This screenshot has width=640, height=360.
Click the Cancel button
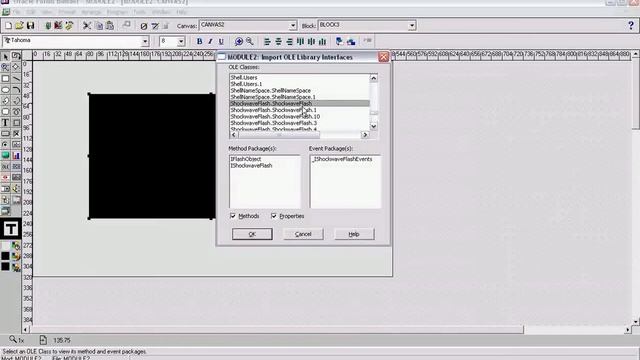[x=303, y=234]
